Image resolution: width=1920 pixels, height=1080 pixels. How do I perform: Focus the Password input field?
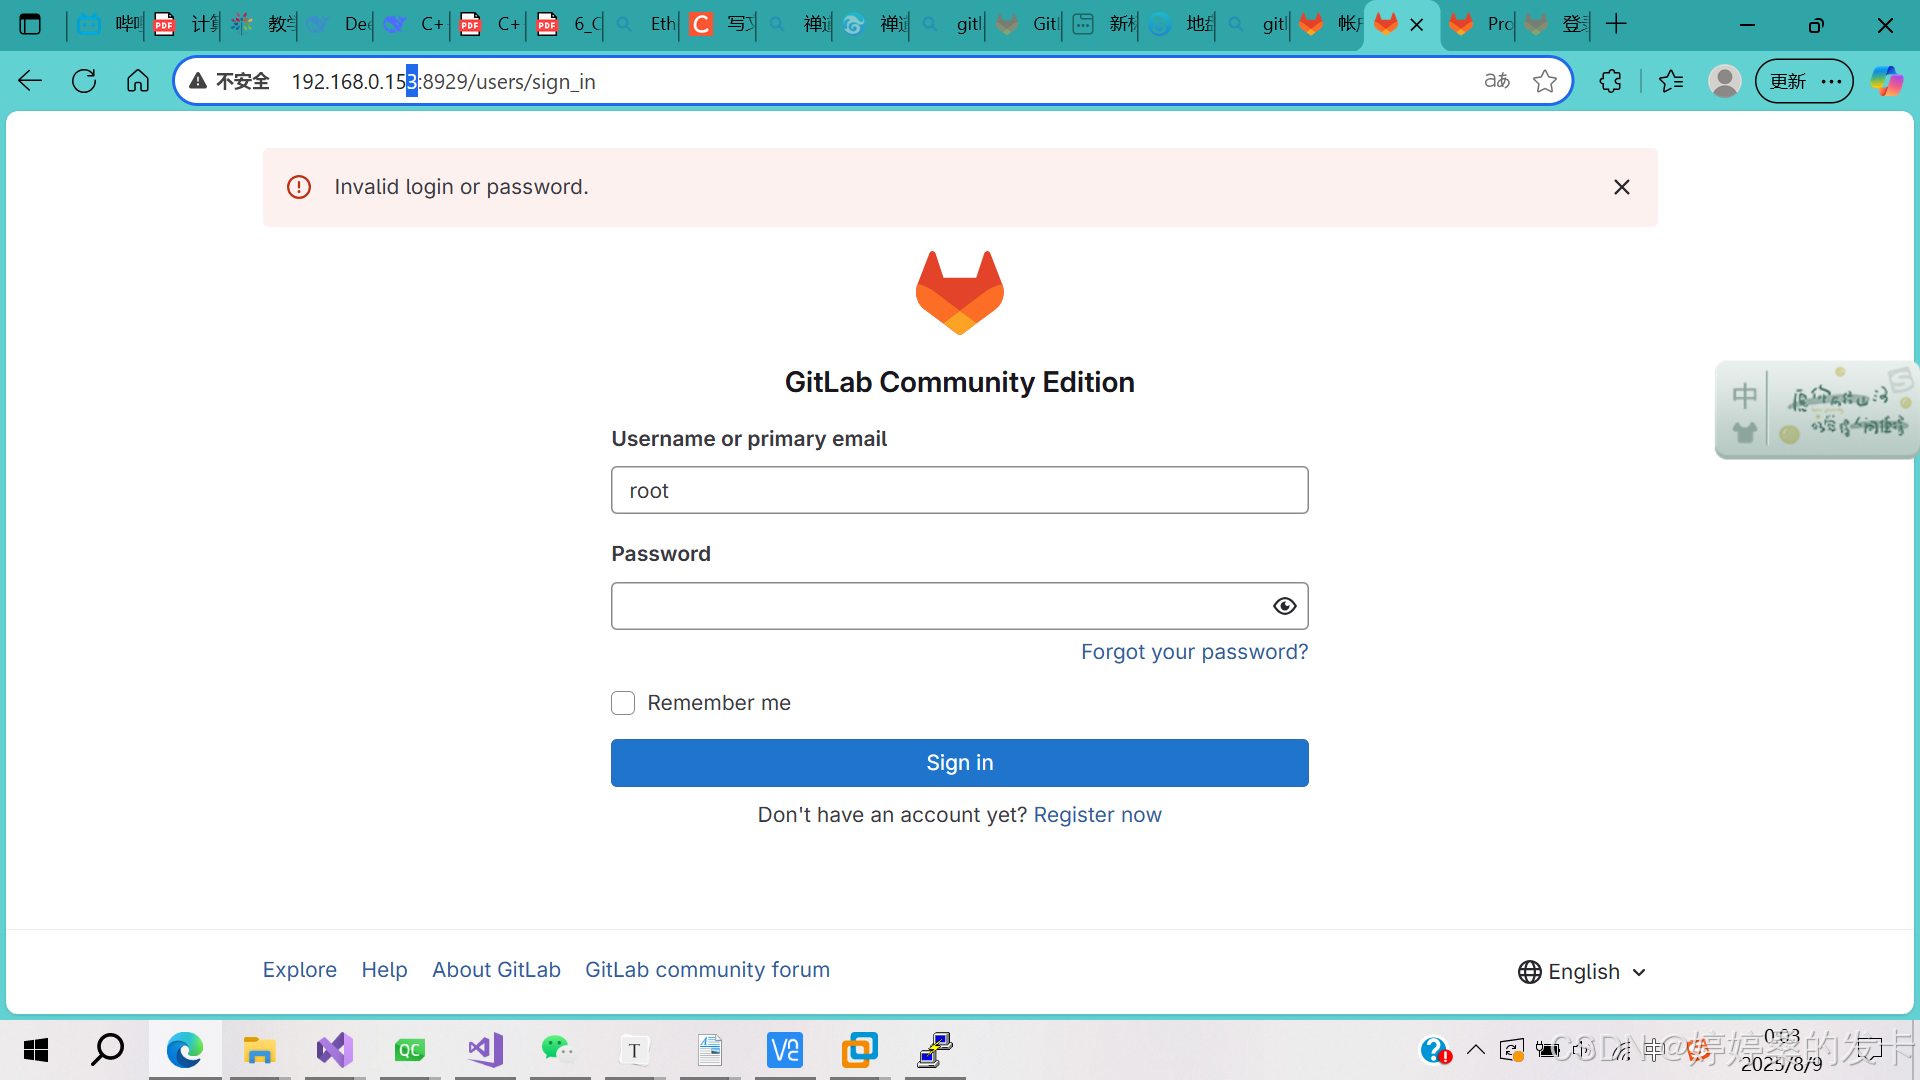click(960, 606)
